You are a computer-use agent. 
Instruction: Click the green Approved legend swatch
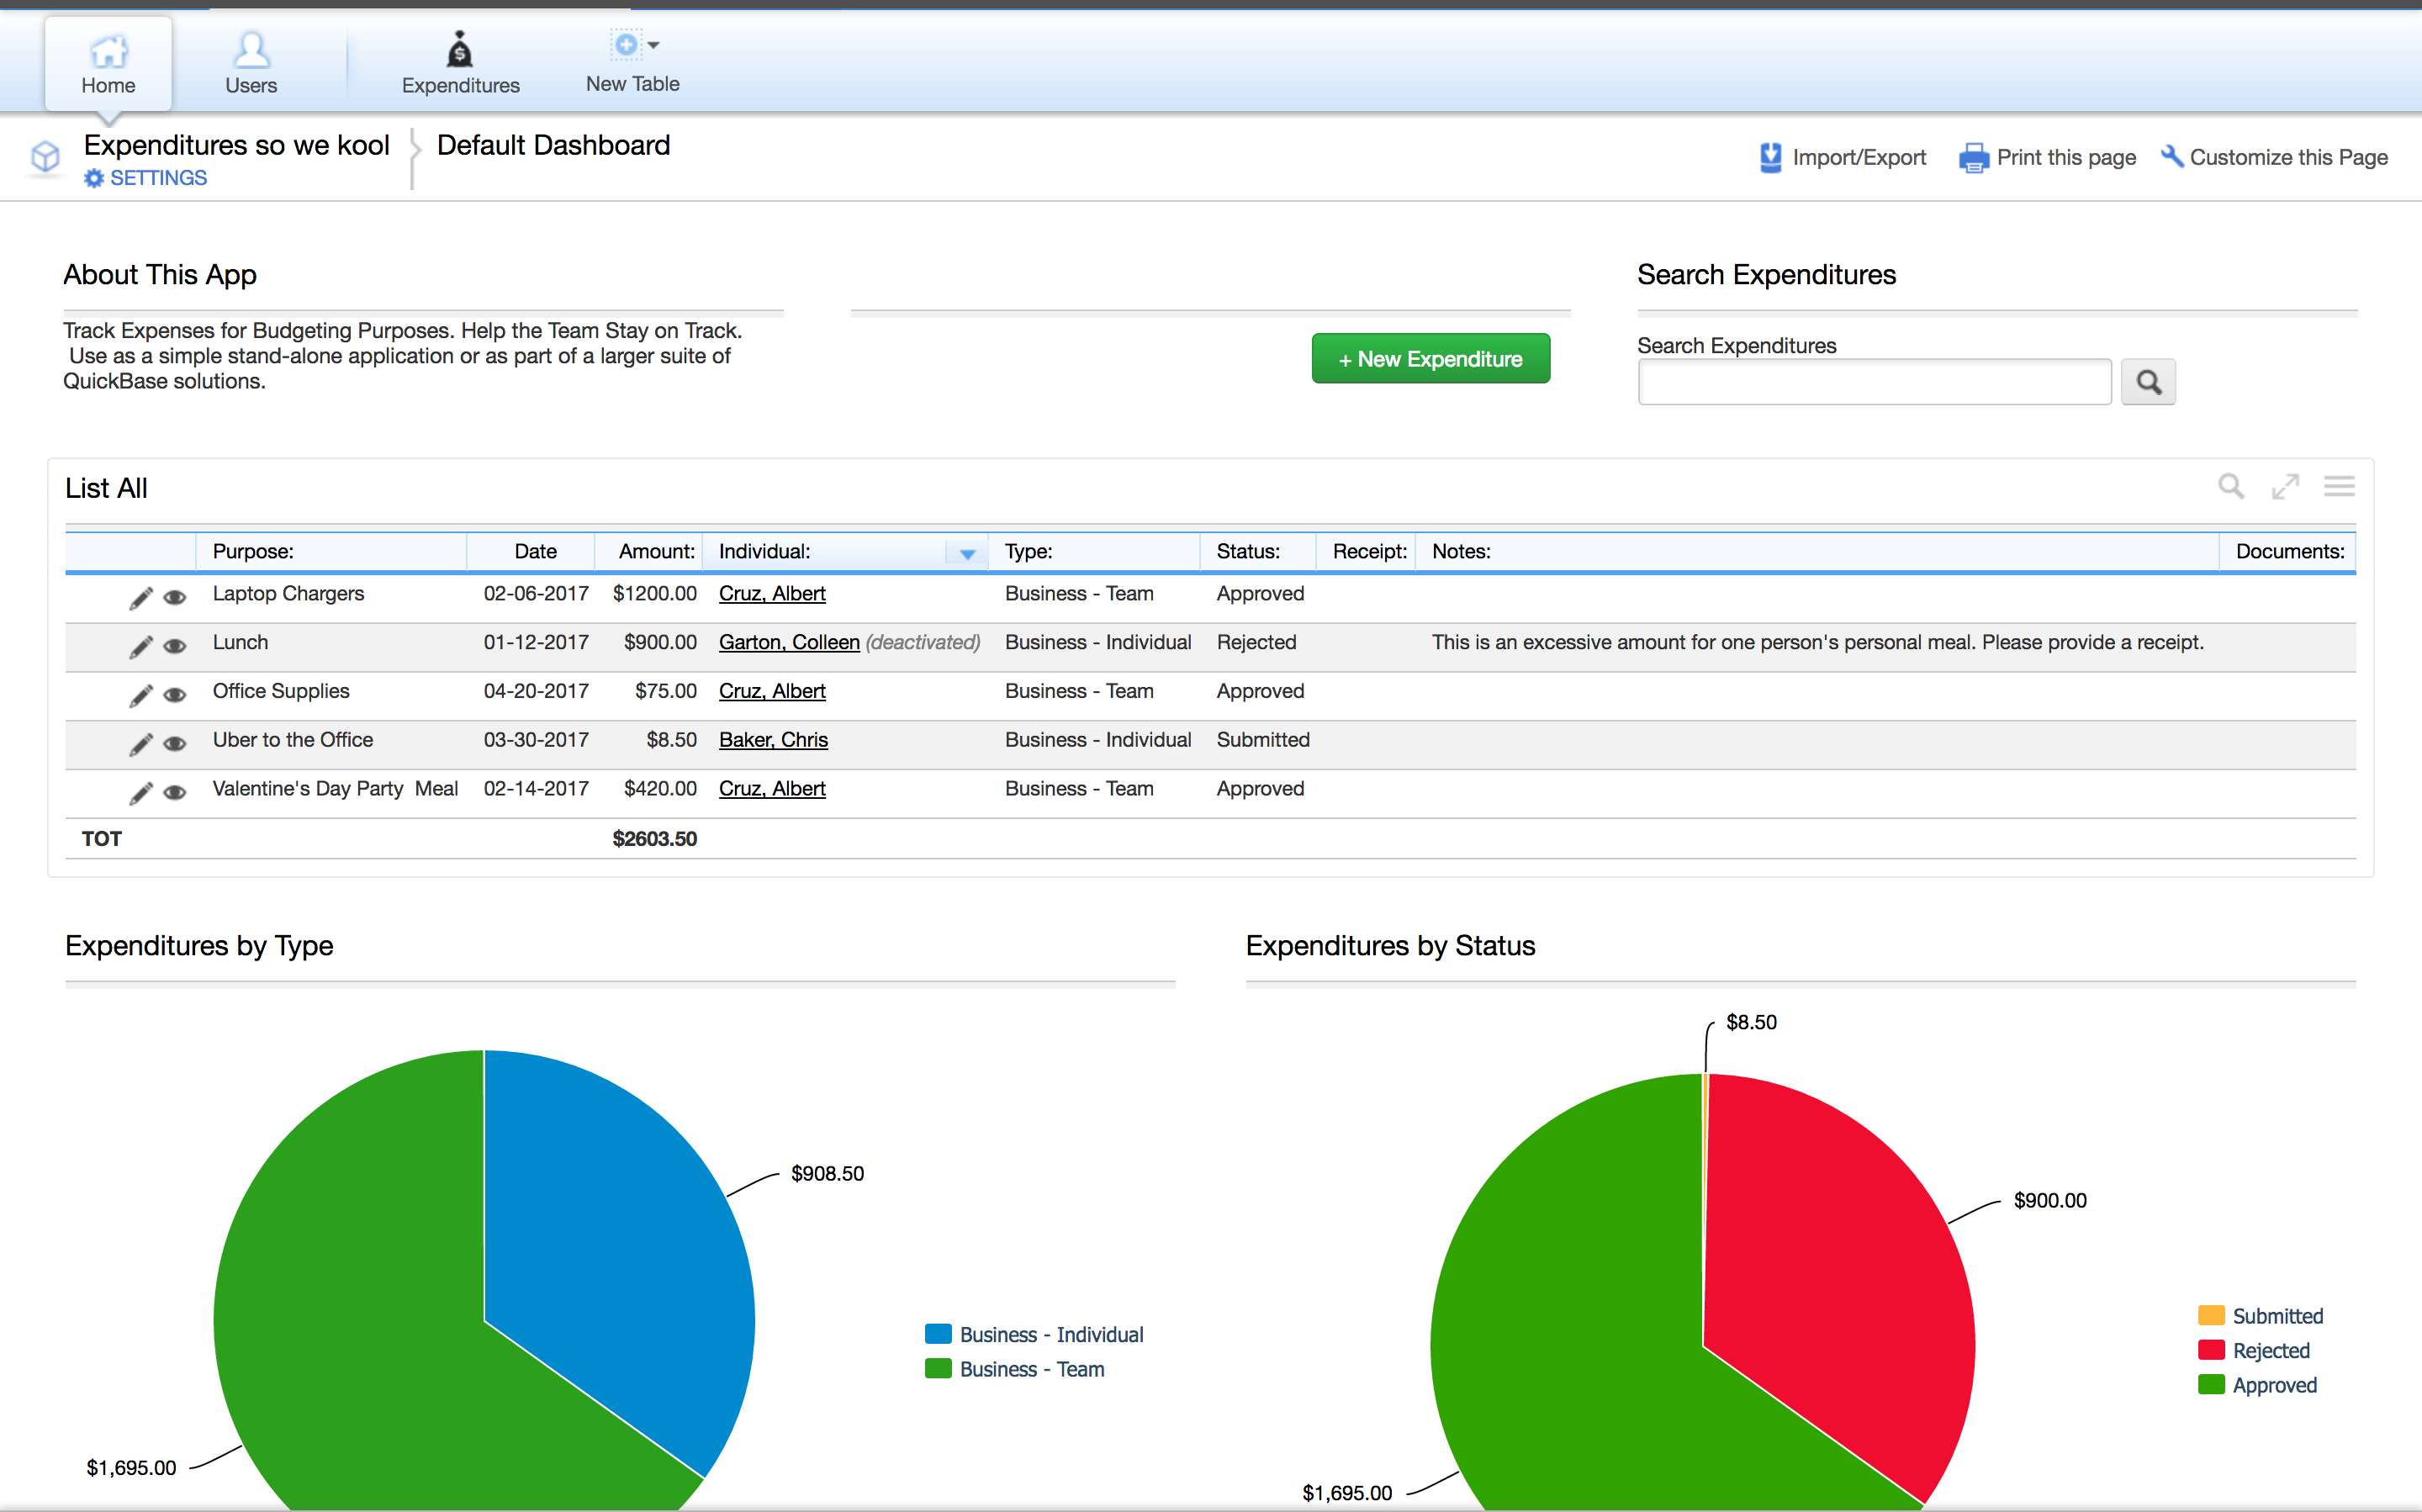coord(2211,1384)
